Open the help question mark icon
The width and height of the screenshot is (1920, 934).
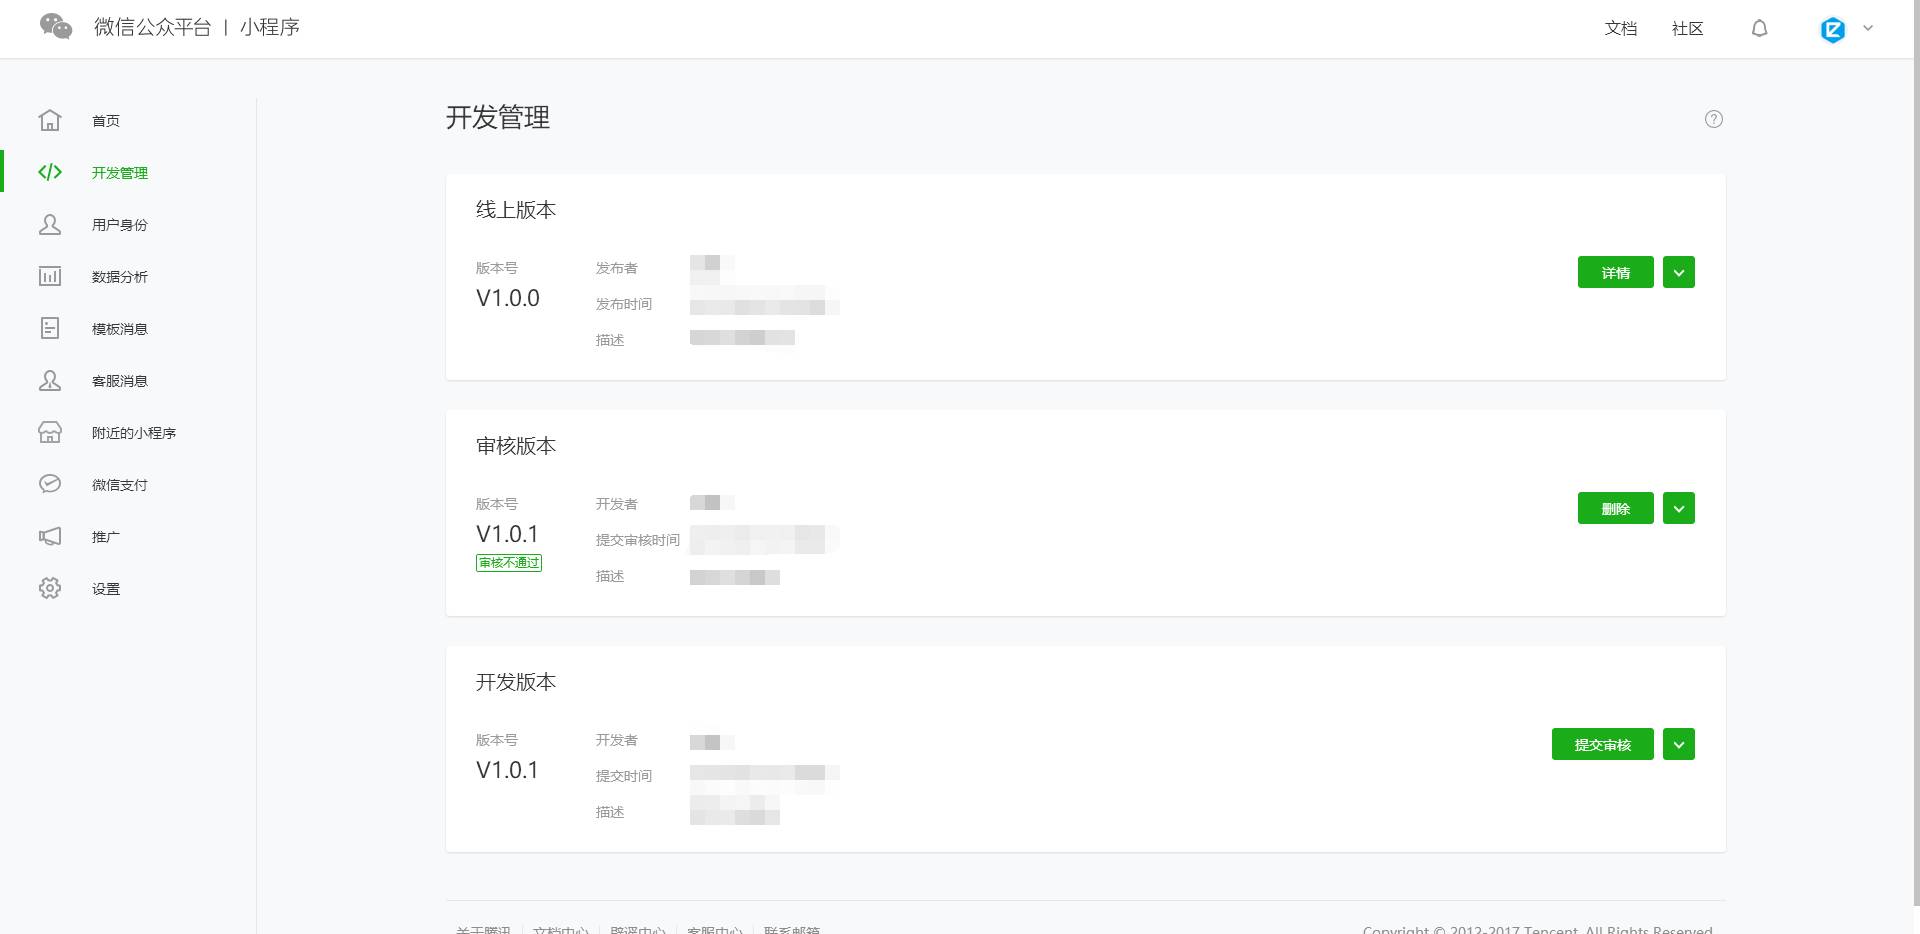(1713, 119)
